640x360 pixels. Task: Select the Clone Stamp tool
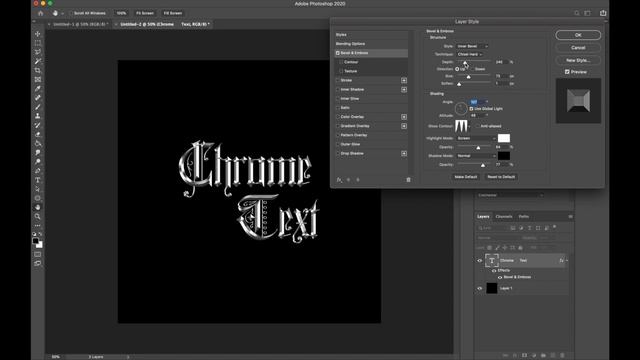coord(38,116)
